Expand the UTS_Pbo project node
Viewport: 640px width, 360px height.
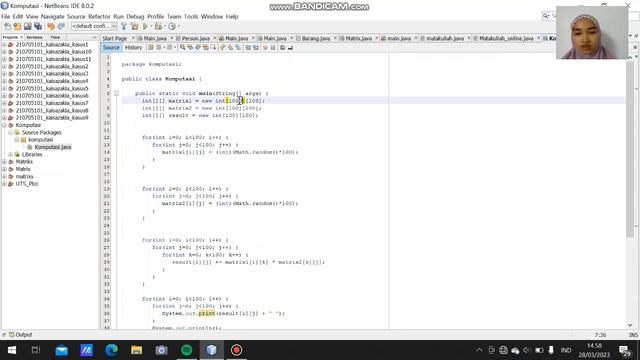4,184
